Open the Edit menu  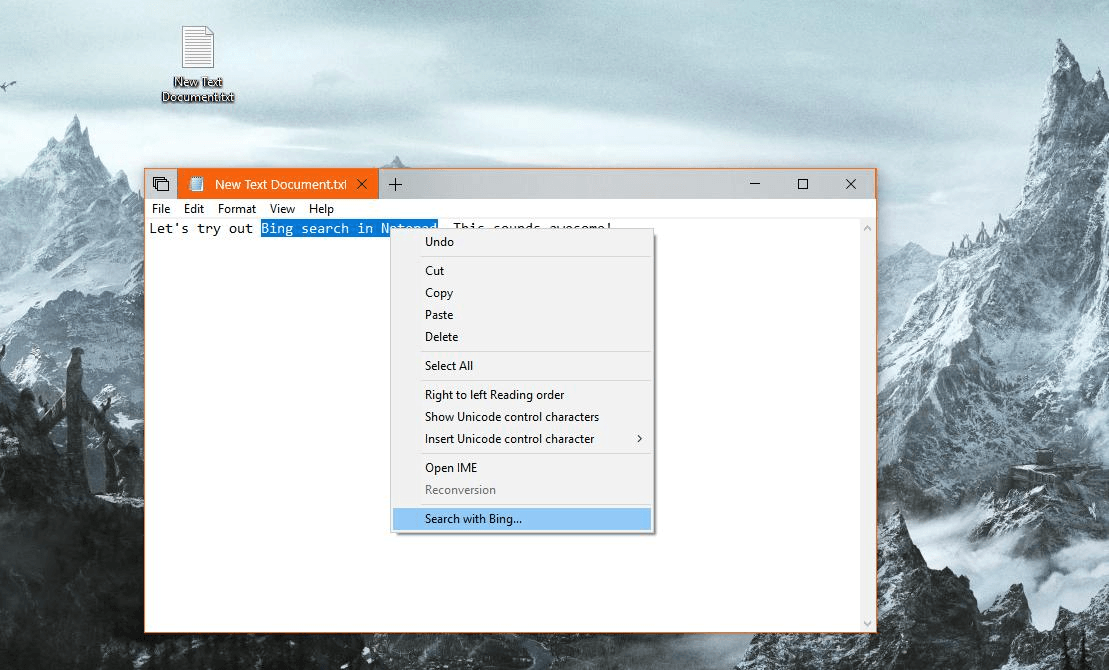(194, 209)
